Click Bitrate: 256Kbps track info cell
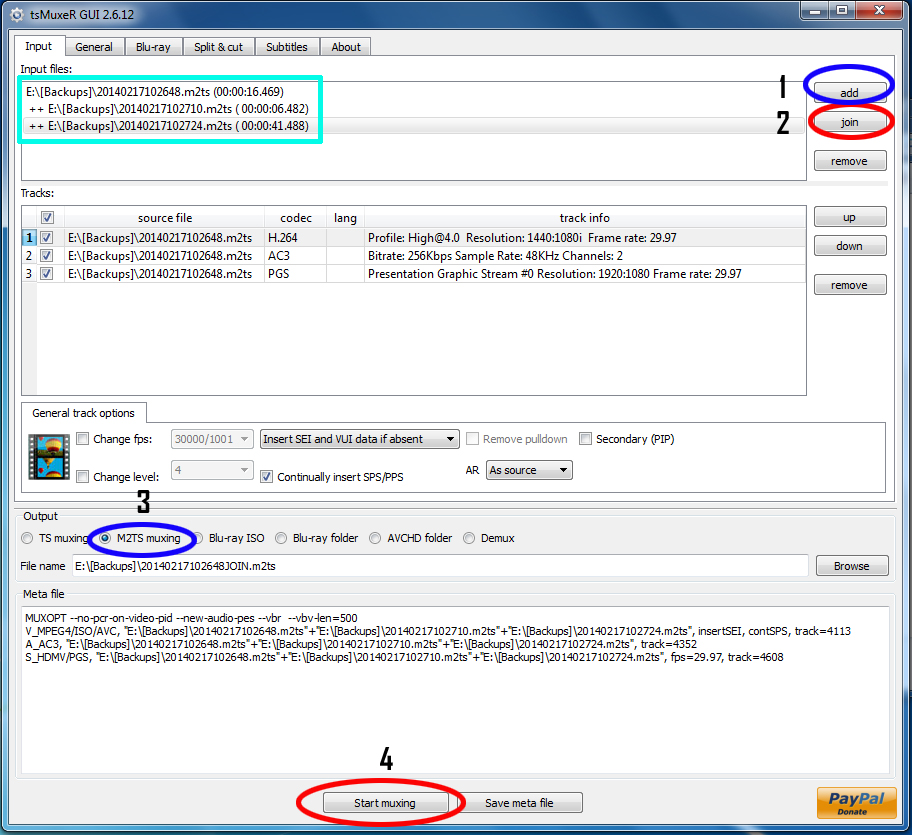The image size is (912, 835). [585, 256]
